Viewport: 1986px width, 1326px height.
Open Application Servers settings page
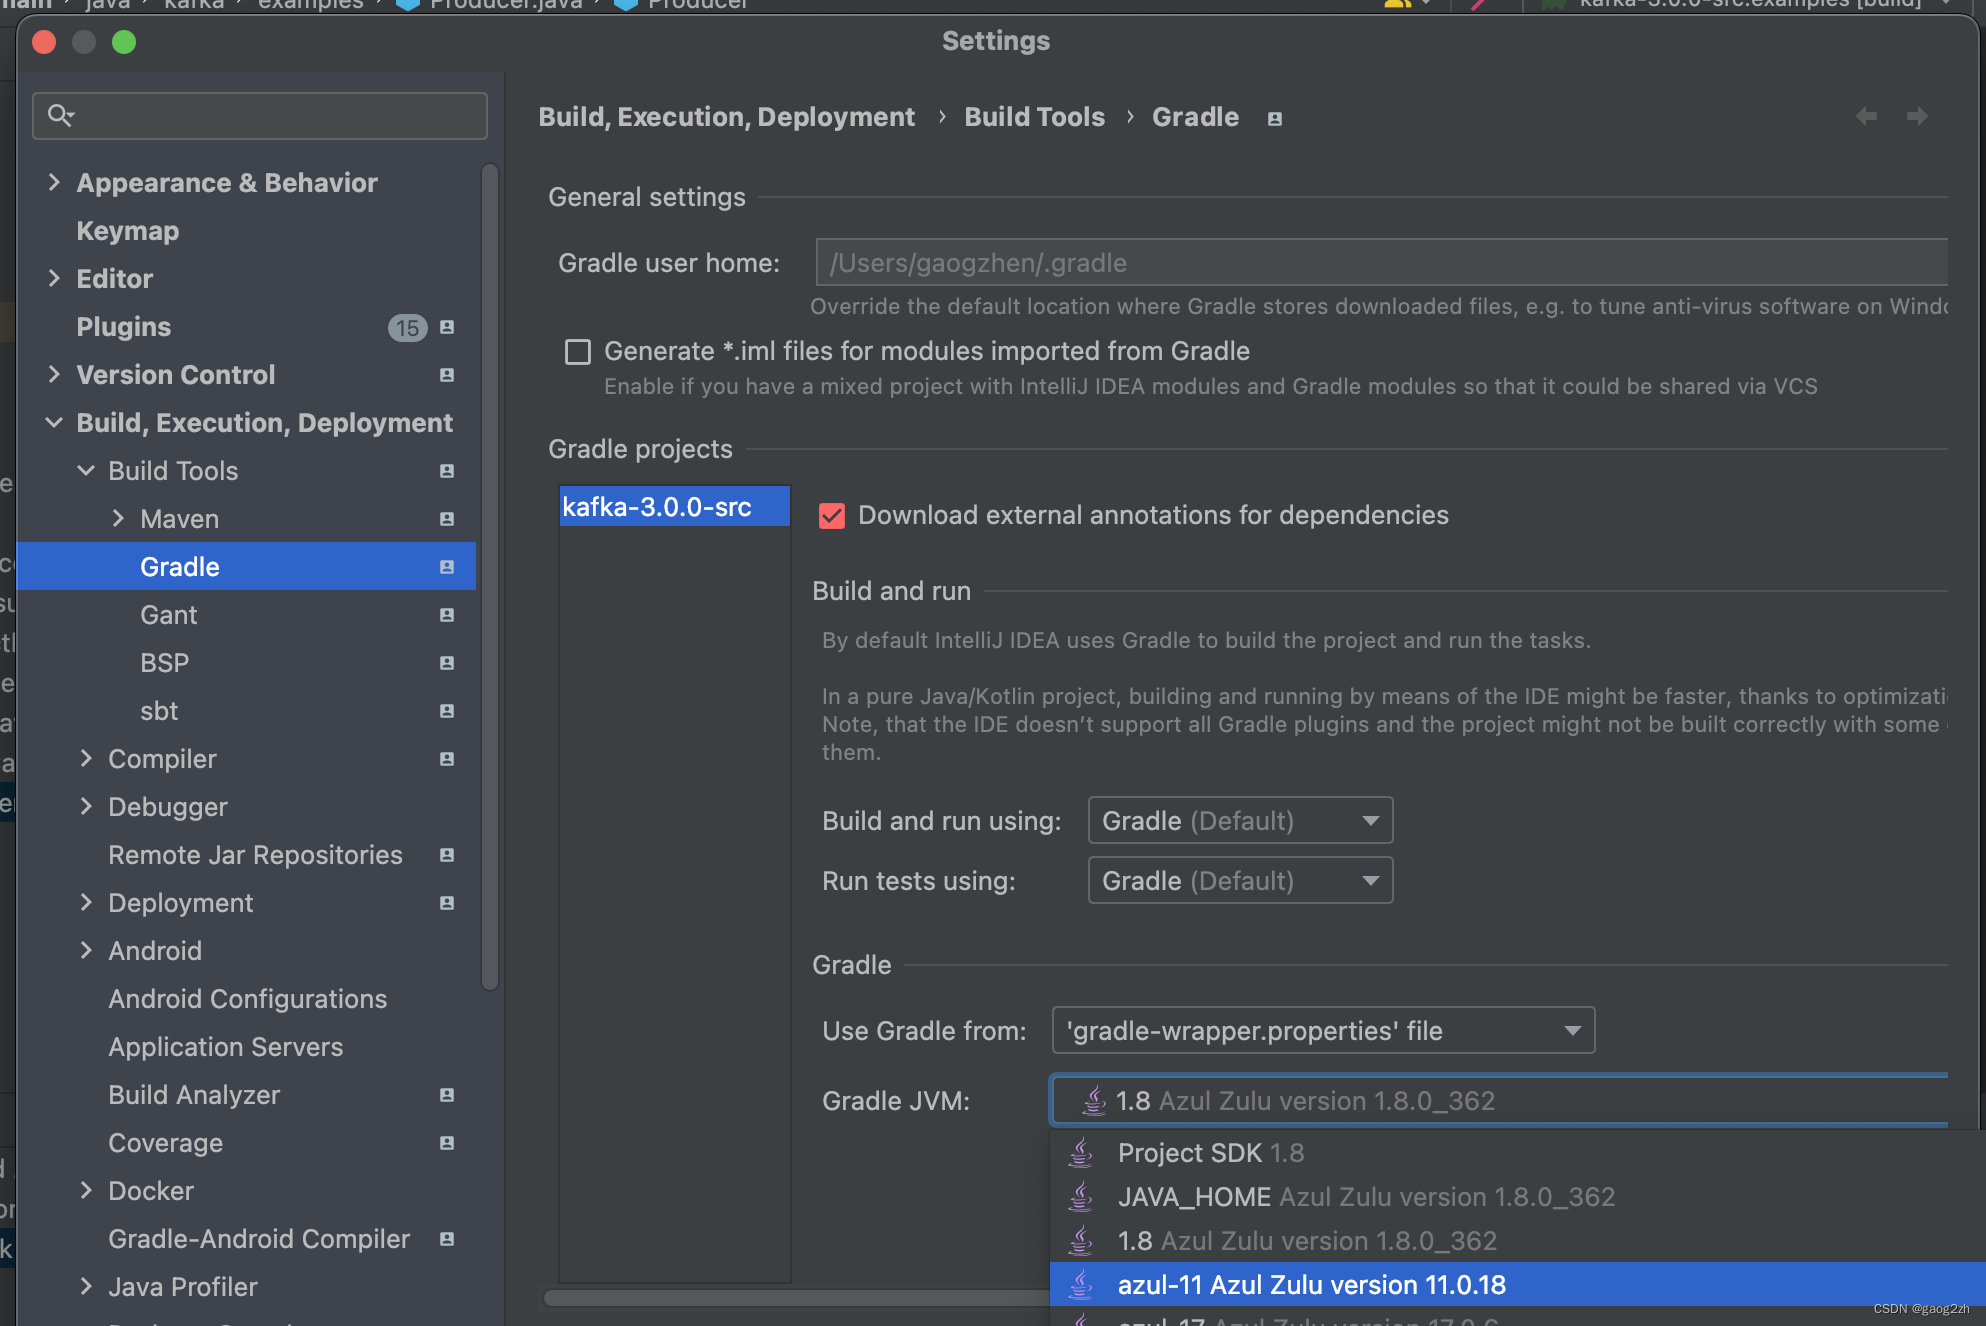coord(226,1047)
